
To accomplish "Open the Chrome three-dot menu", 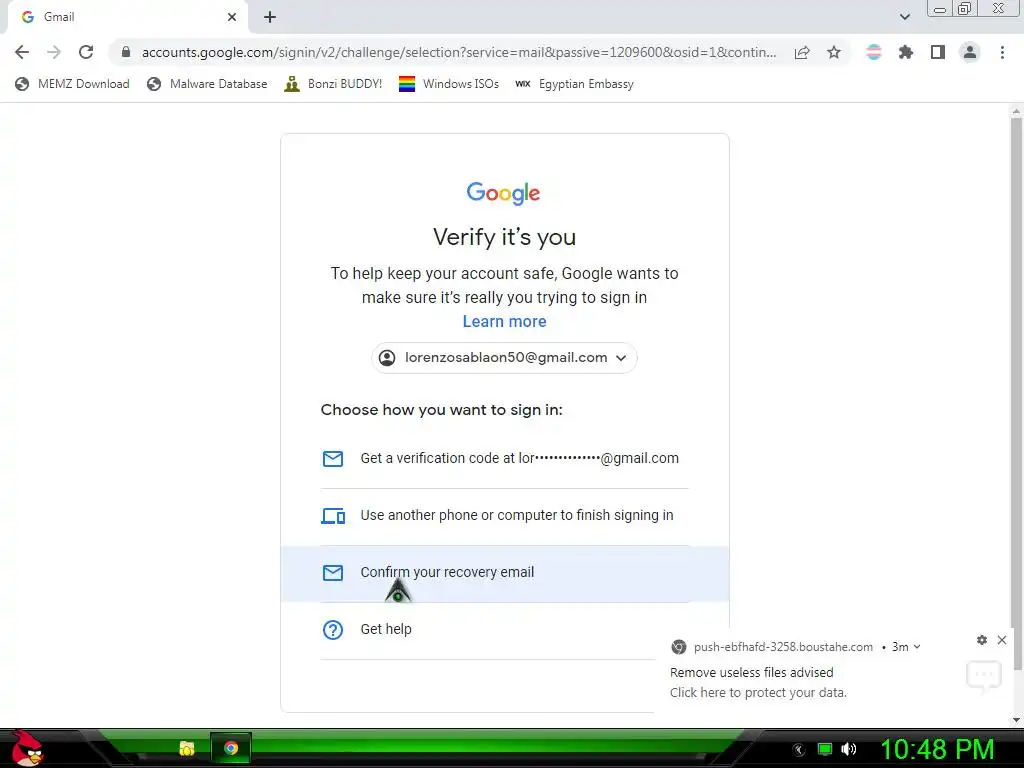I will pyautogui.click(x=1002, y=52).
